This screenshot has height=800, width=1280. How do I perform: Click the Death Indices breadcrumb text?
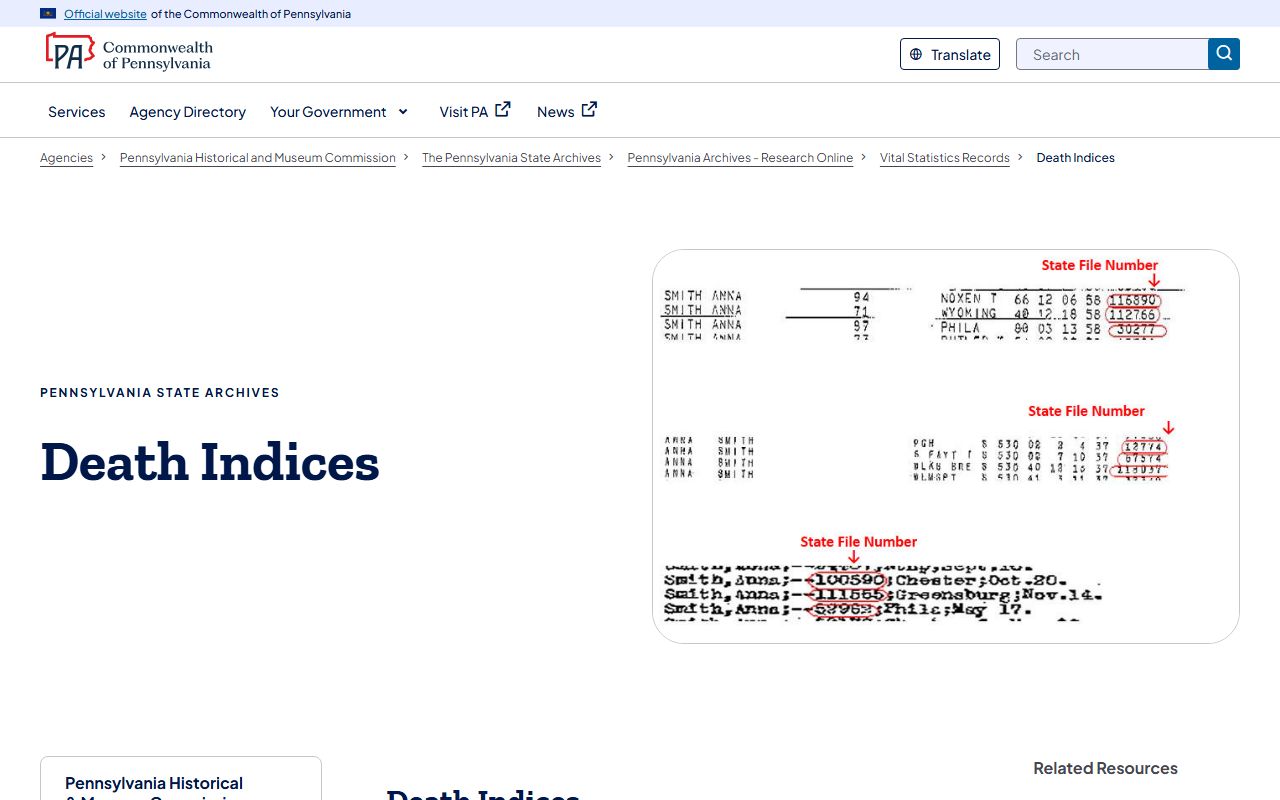click(x=1075, y=158)
